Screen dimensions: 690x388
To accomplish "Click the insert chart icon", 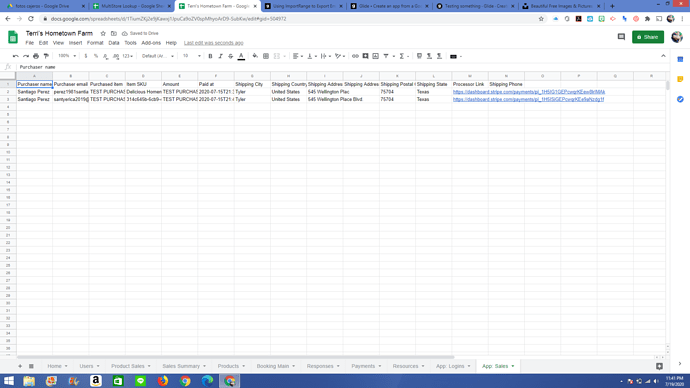I will [375, 56].
